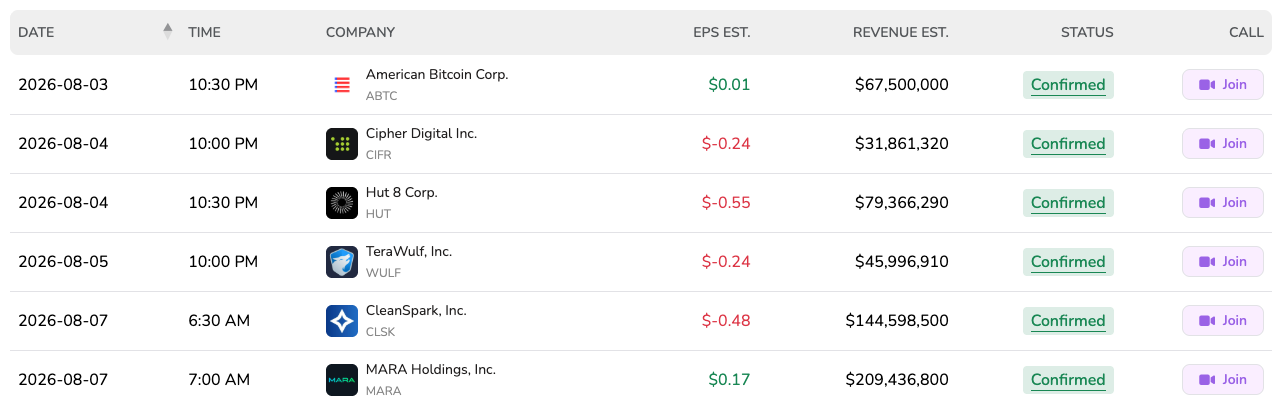Sort table by the COMPANY column header
This screenshot has height=409, width=1285.
pos(360,32)
